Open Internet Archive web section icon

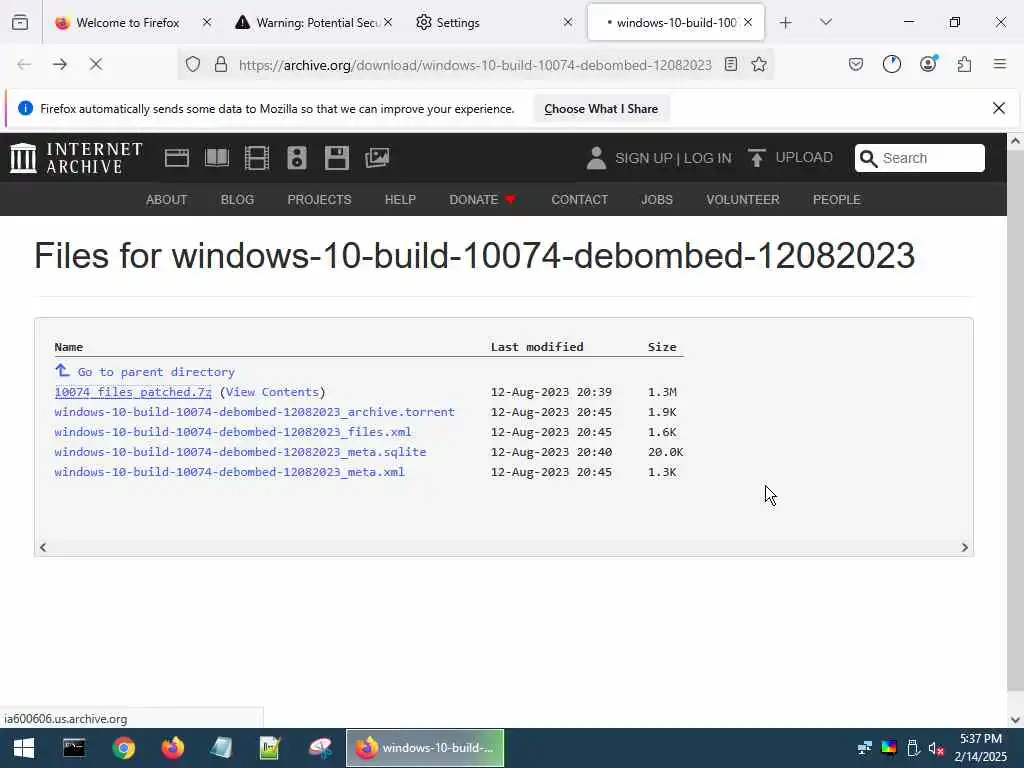pos(176,158)
